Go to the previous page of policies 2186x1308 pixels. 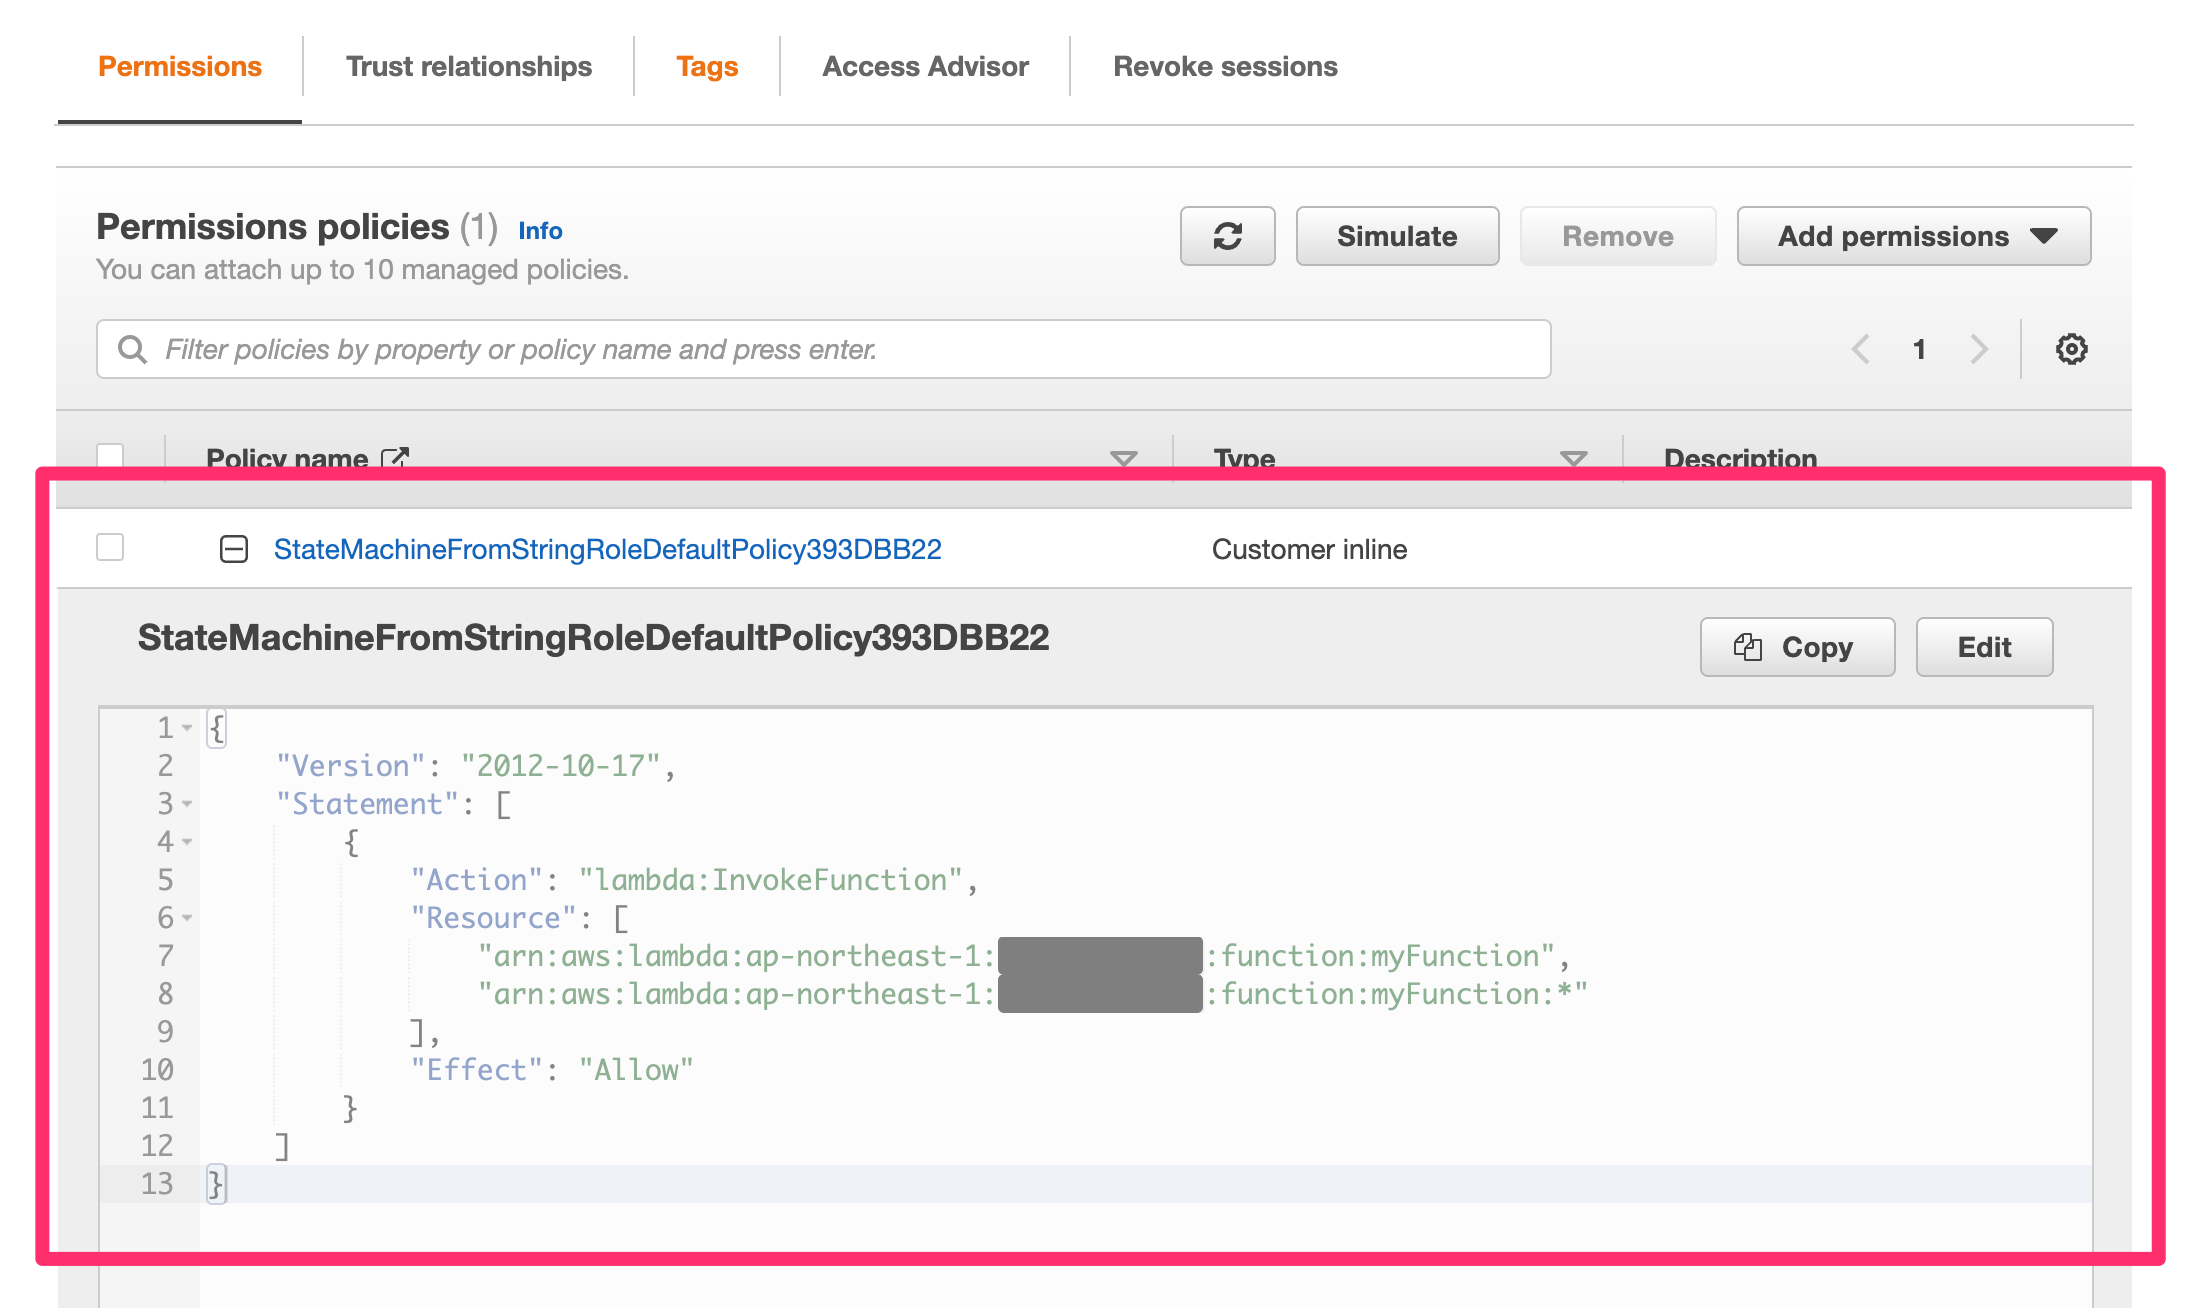[x=1860, y=349]
